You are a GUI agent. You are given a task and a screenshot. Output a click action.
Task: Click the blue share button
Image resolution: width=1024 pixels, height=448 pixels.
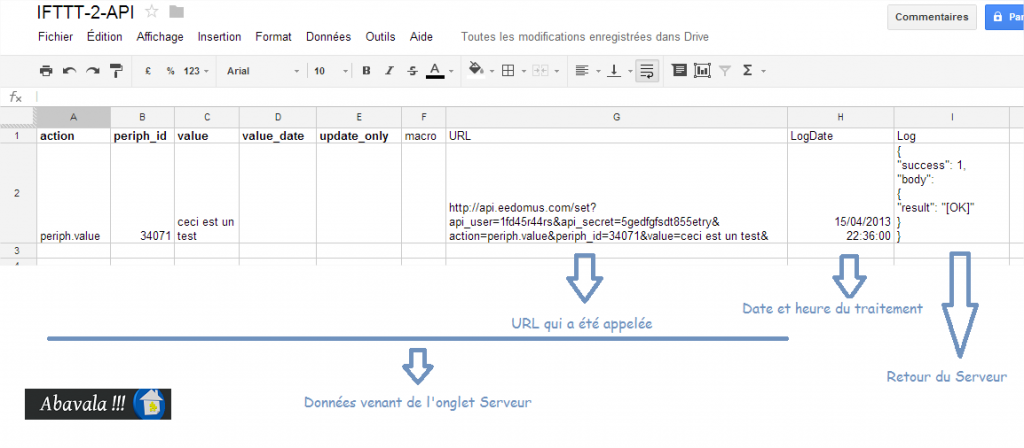click(1004, 17)
